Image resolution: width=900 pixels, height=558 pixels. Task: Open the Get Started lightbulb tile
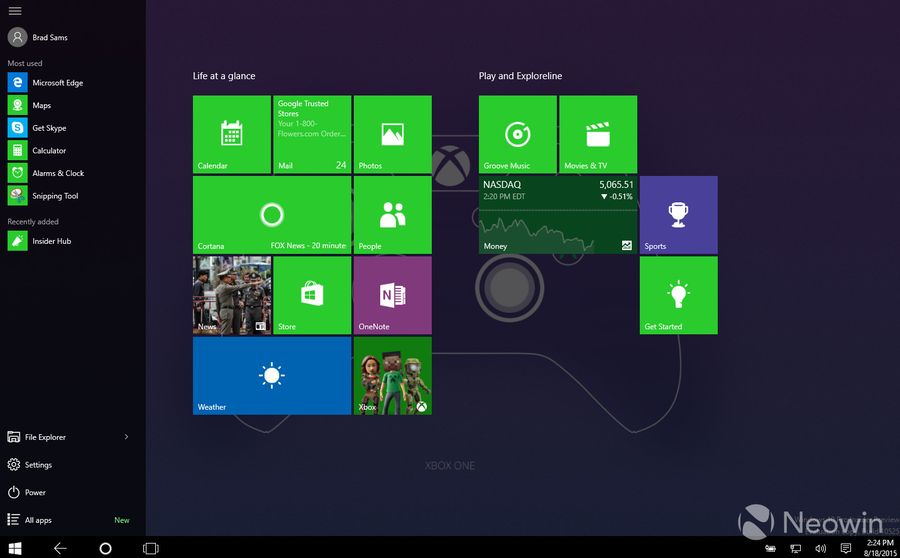pyautogui.click(x=678, y=295)
